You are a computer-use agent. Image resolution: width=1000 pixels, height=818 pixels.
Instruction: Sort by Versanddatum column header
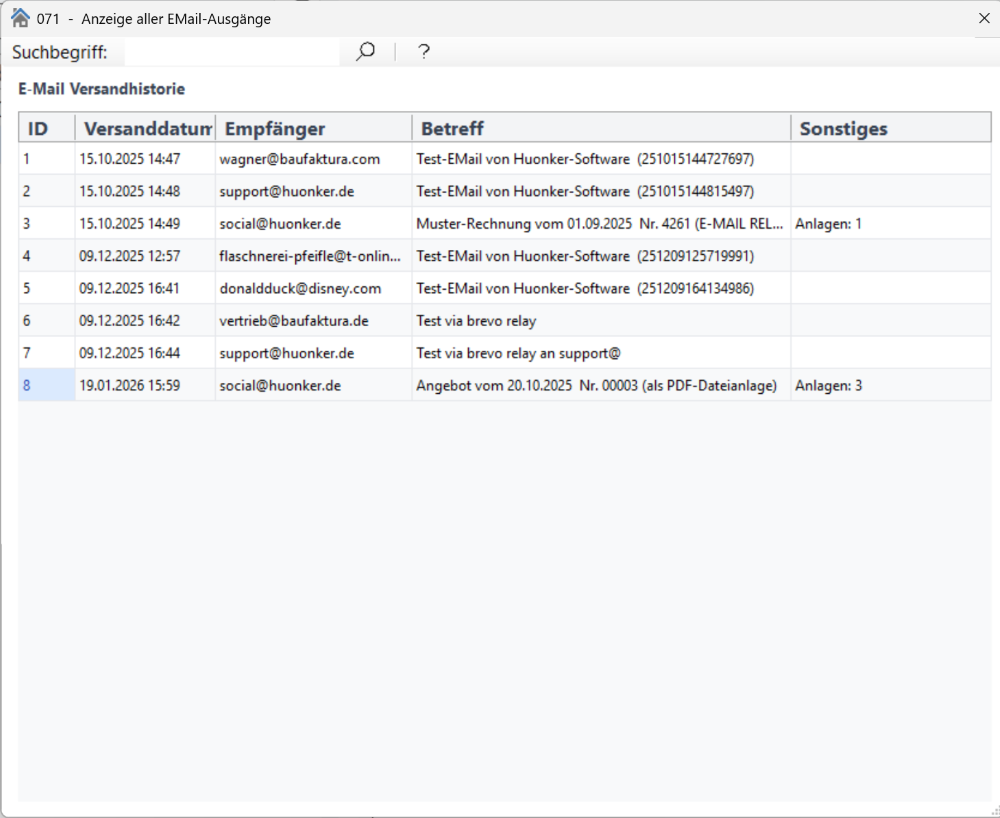pyautogui.click(x=145, y=128)
